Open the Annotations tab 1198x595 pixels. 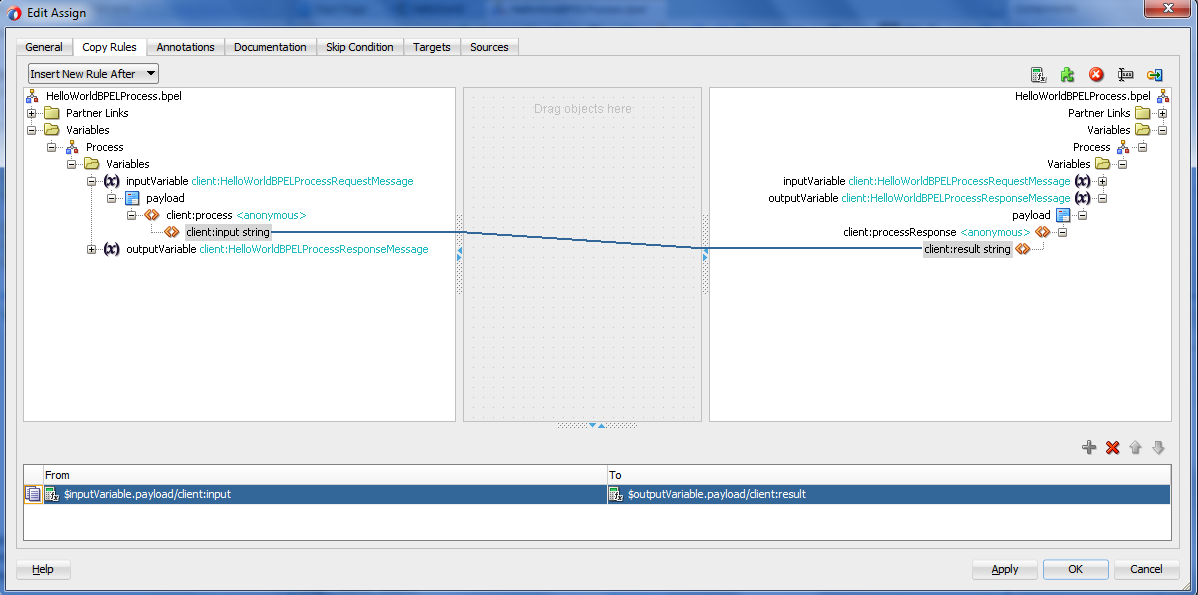click(x=185, y=46)
